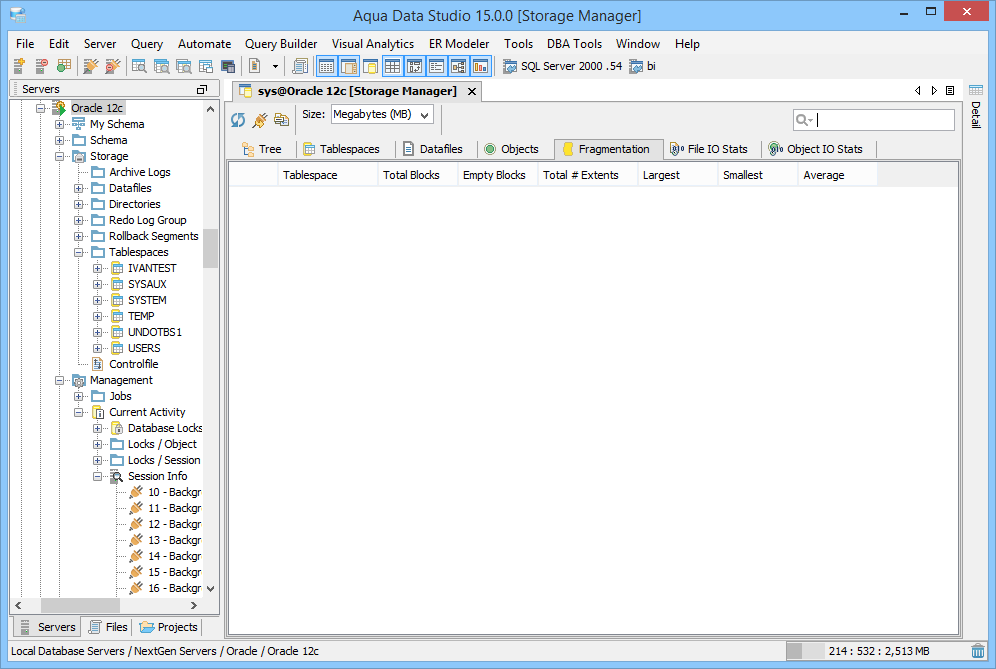Expand the My Schema node
996x669 pixels.
coord(60,125)
